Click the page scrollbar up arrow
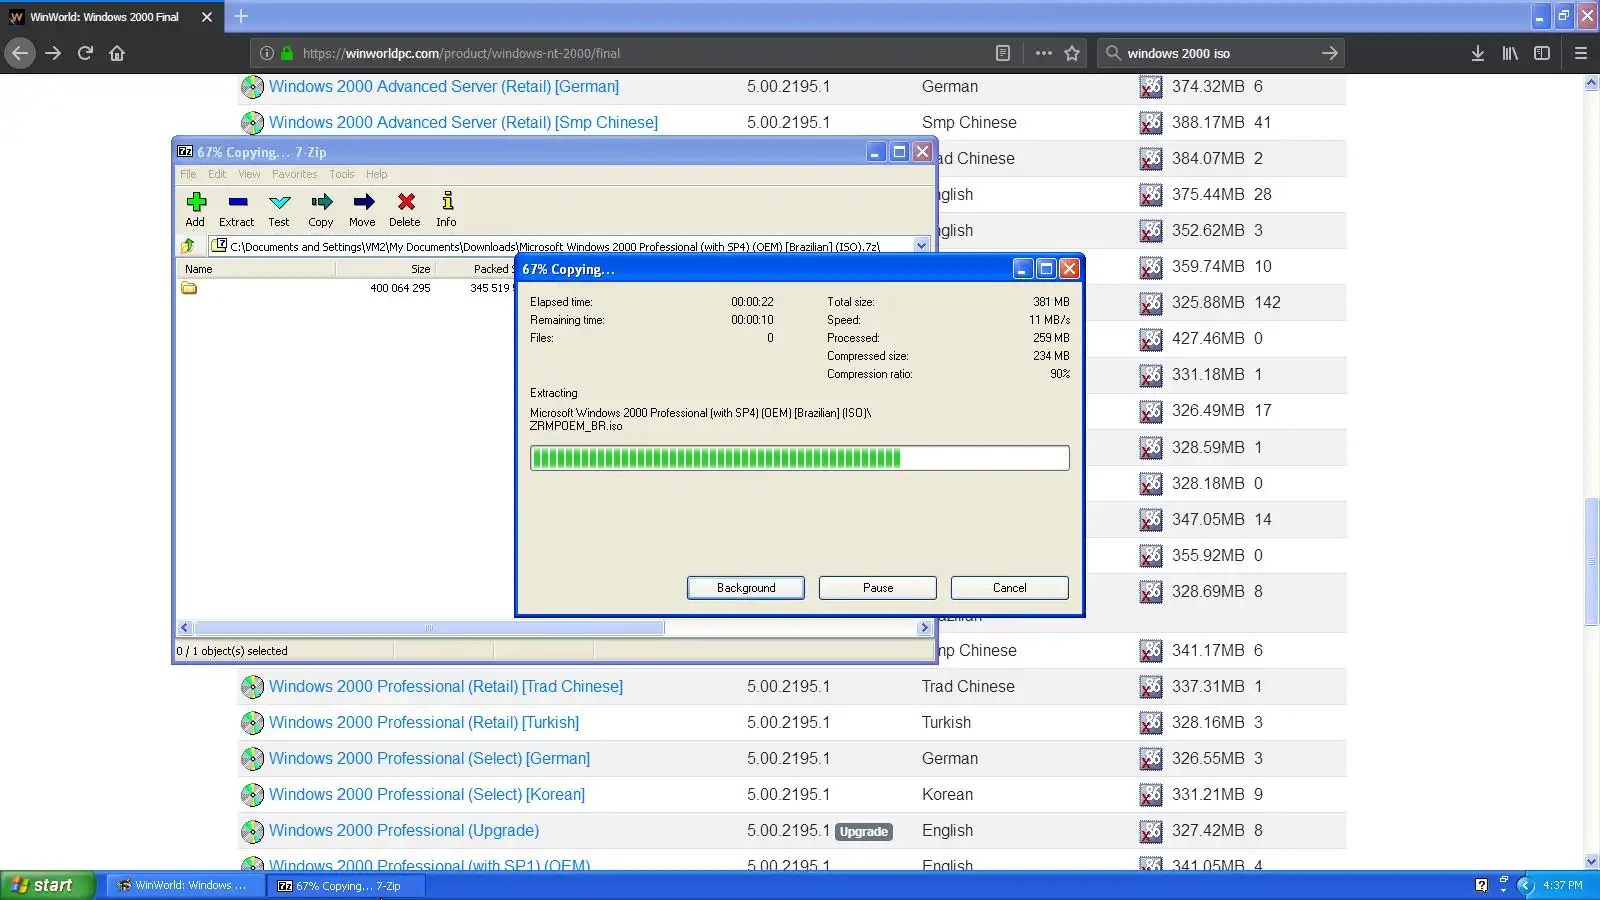 1591,84
